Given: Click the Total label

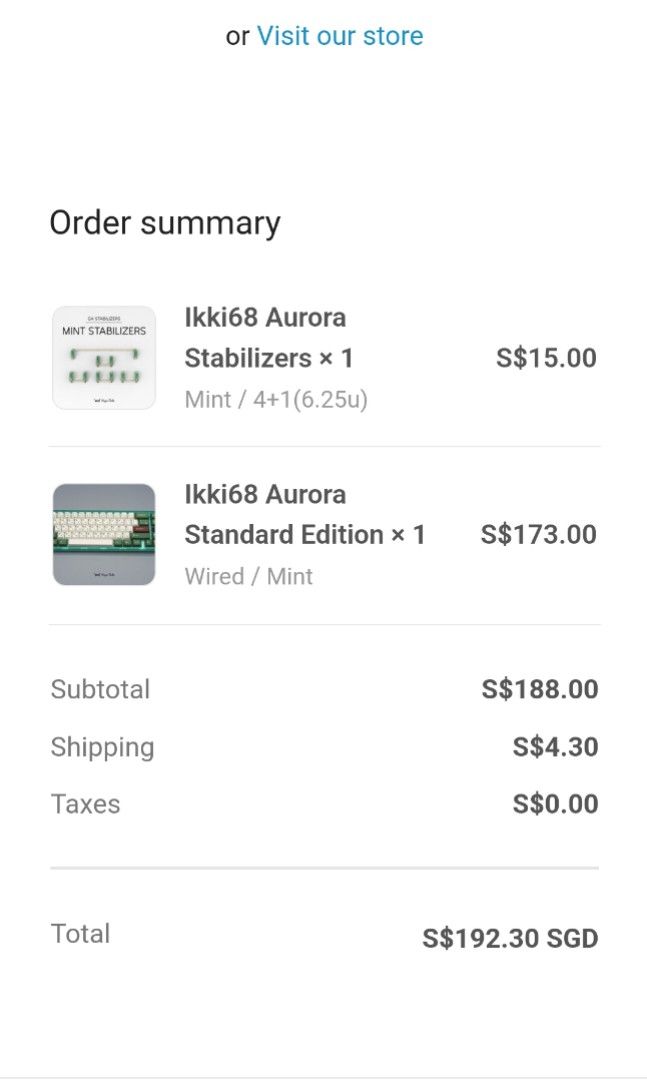Looking at the screenshot, I should click(80, 934).
